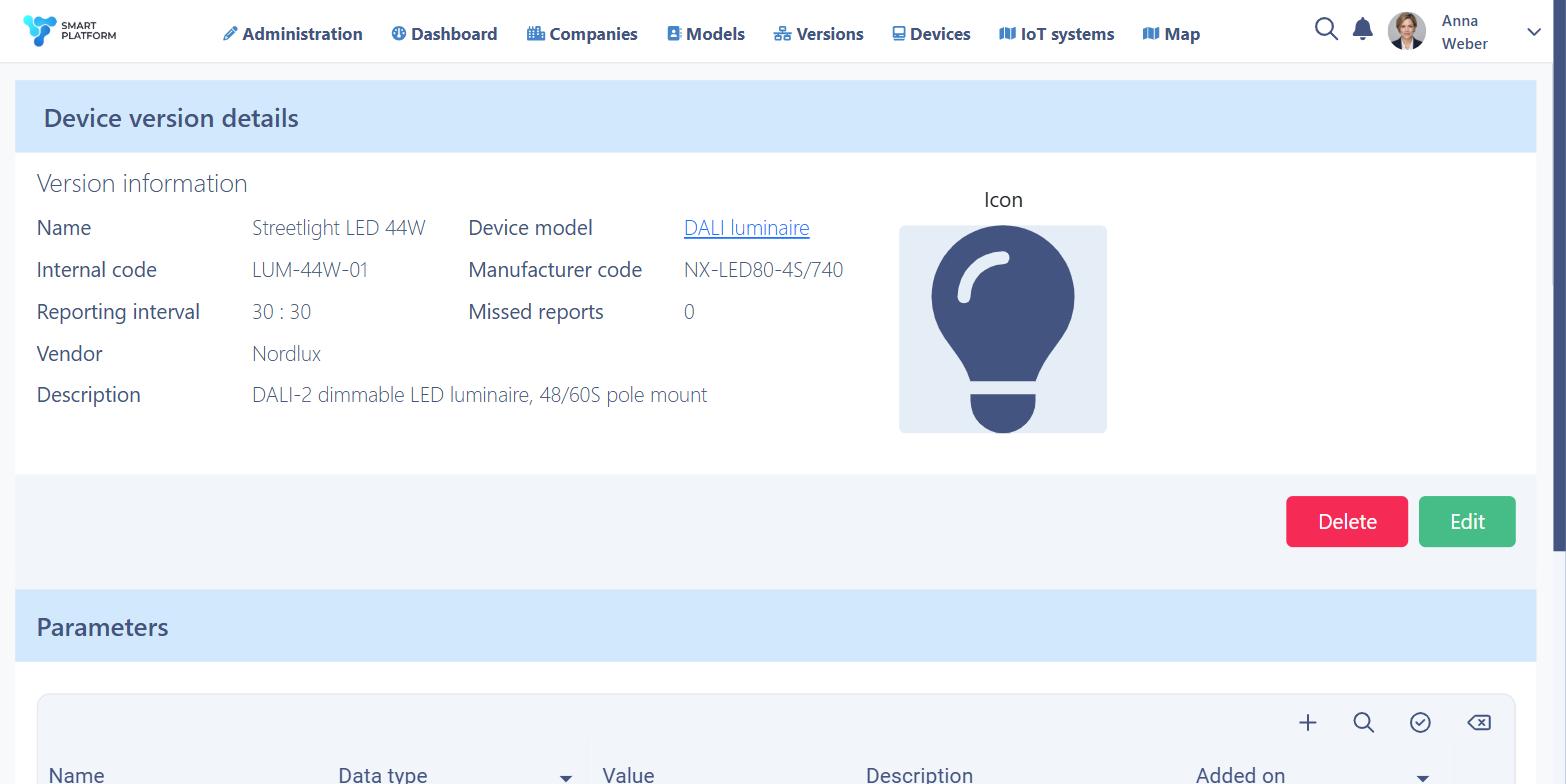The width and height of the screenshot is (1566, 784).
Task: Click the DALI-2 dimmable LED luminaire description text
Action: pos(479,395)
